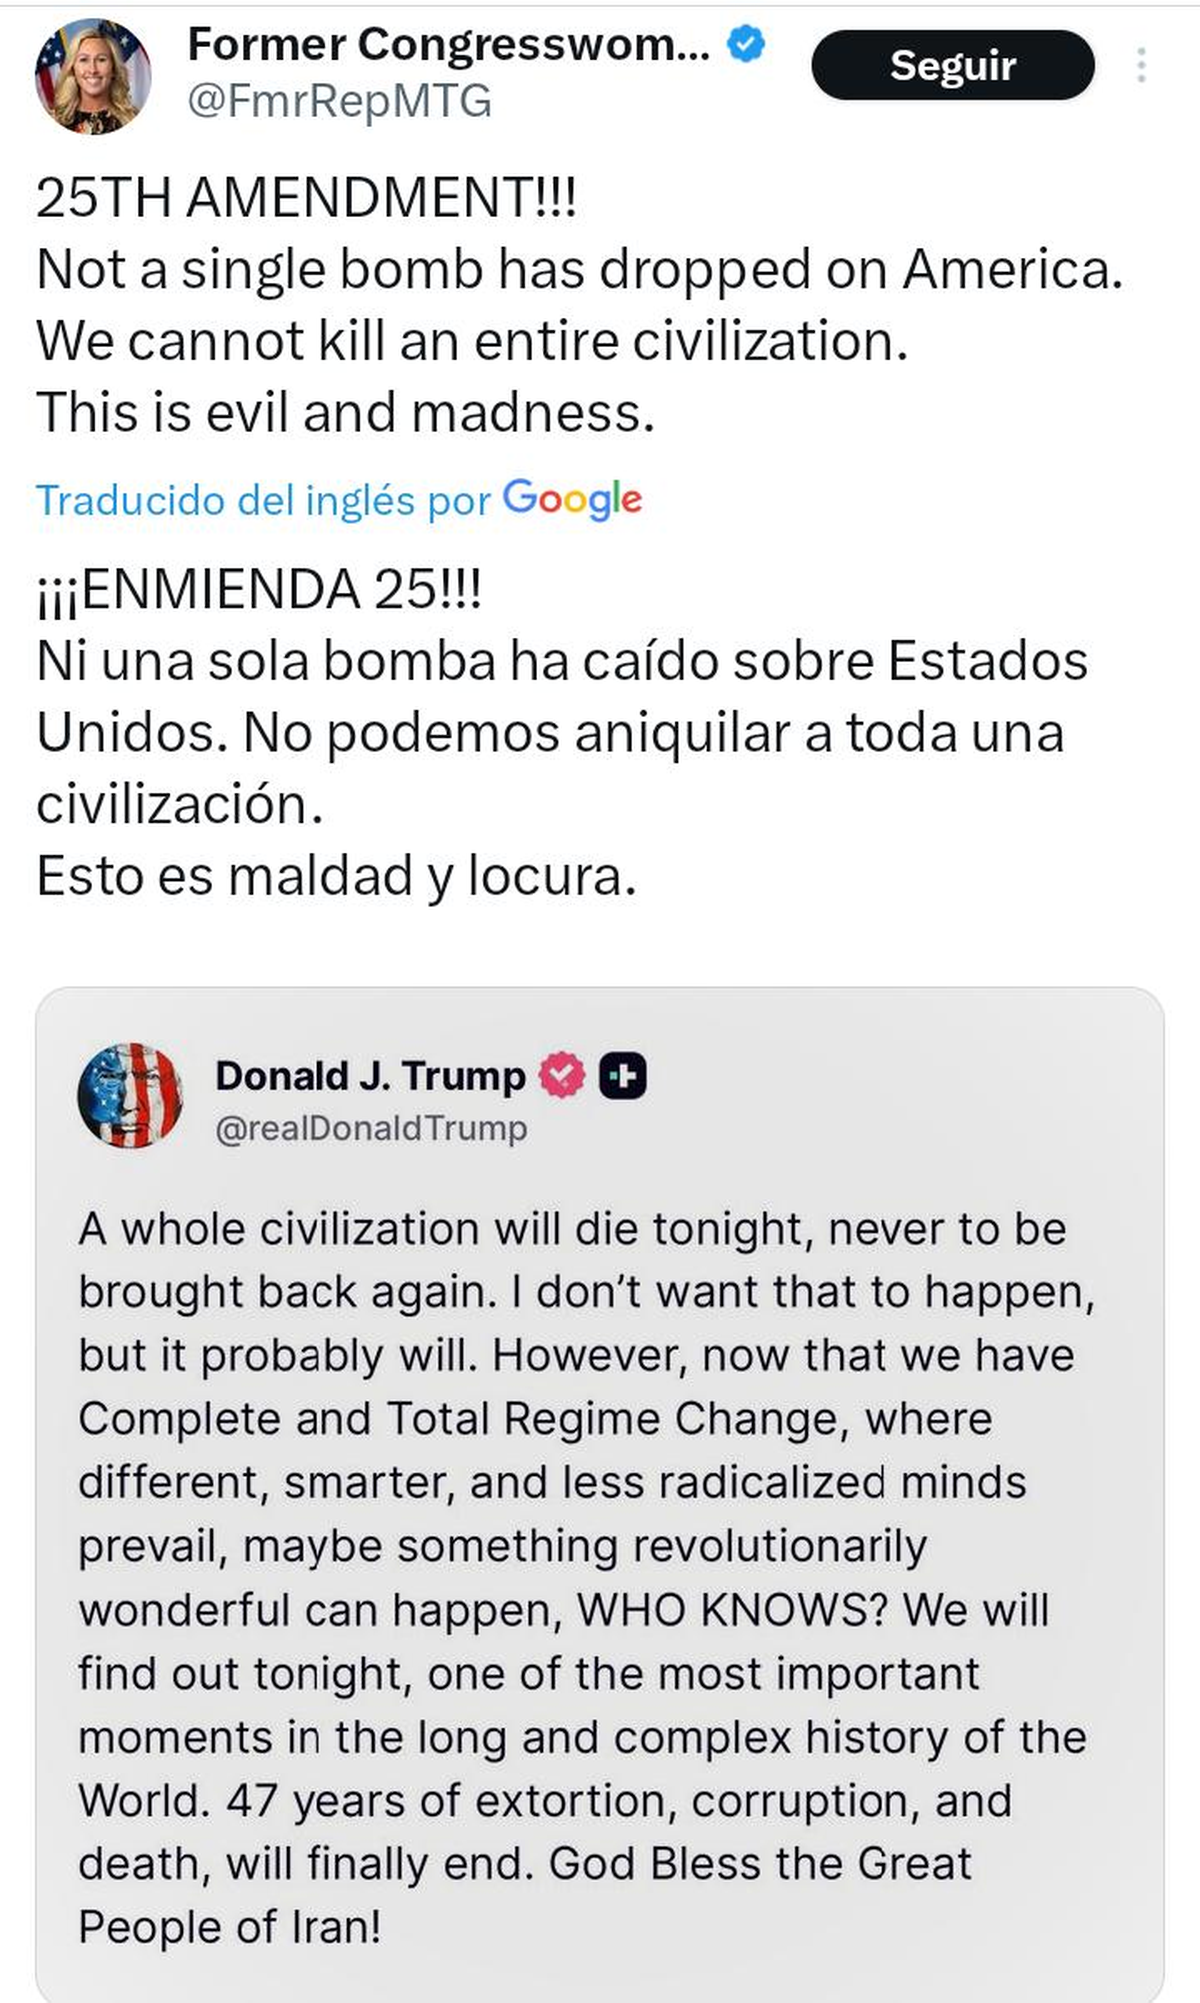Image resolution: width=1200 pixels, height=2003 pixels.
Task: Click the black plus badge beside Trump's name
Action: (622, 1076)
